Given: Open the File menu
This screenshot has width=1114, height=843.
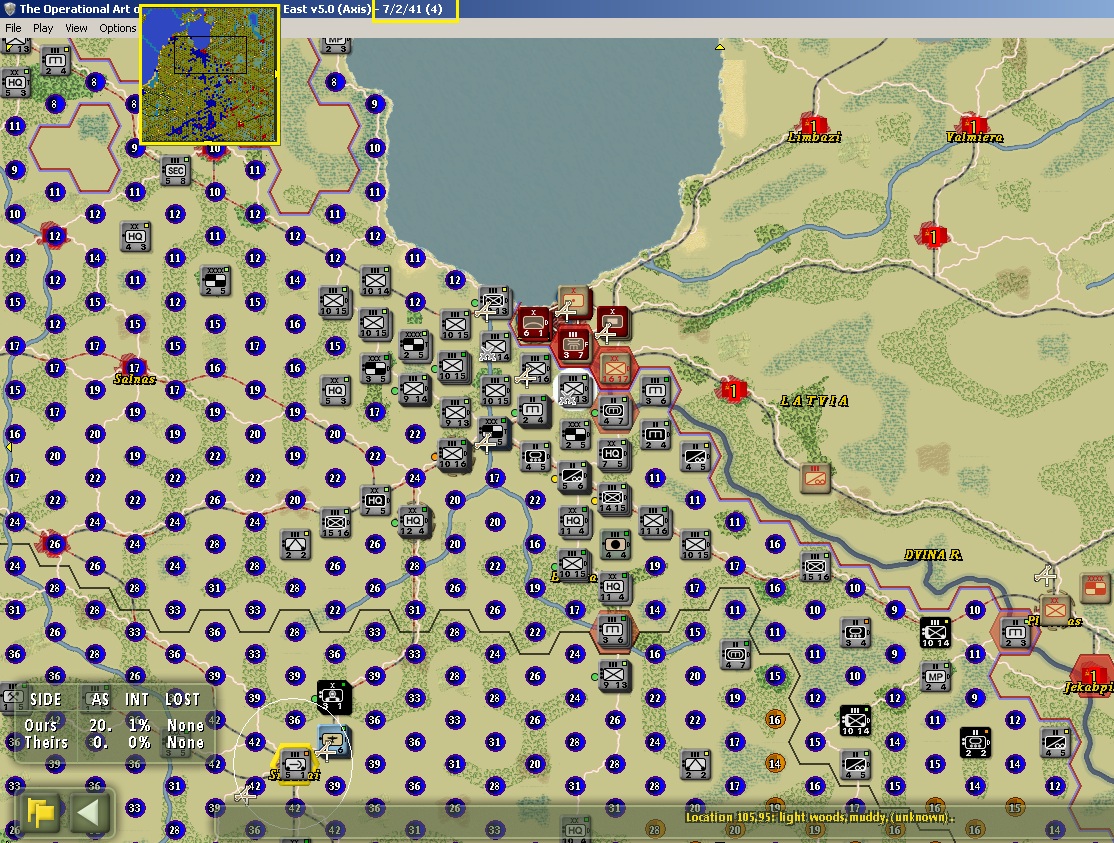Looking at the screenshot, I should (x=13, y=28).
